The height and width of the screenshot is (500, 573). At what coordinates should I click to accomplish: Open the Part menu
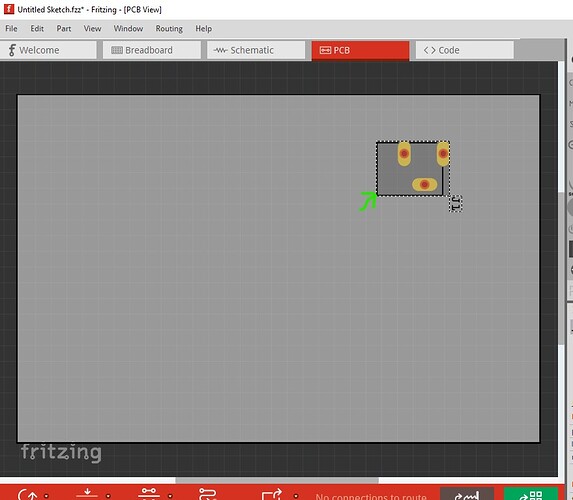click(64, 29)
